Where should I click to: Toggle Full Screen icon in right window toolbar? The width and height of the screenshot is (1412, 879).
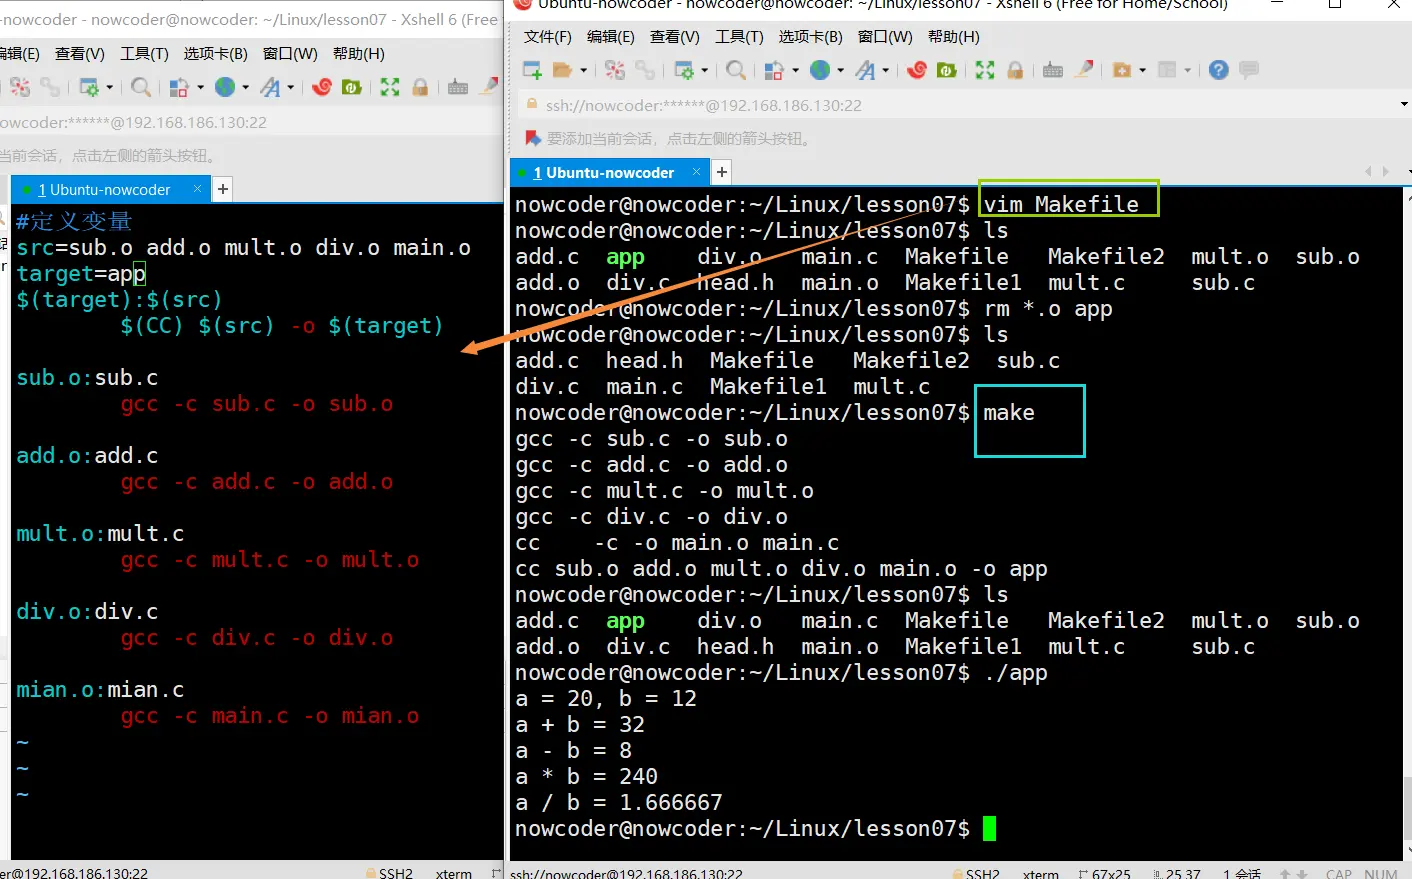(x=985, y=70)
